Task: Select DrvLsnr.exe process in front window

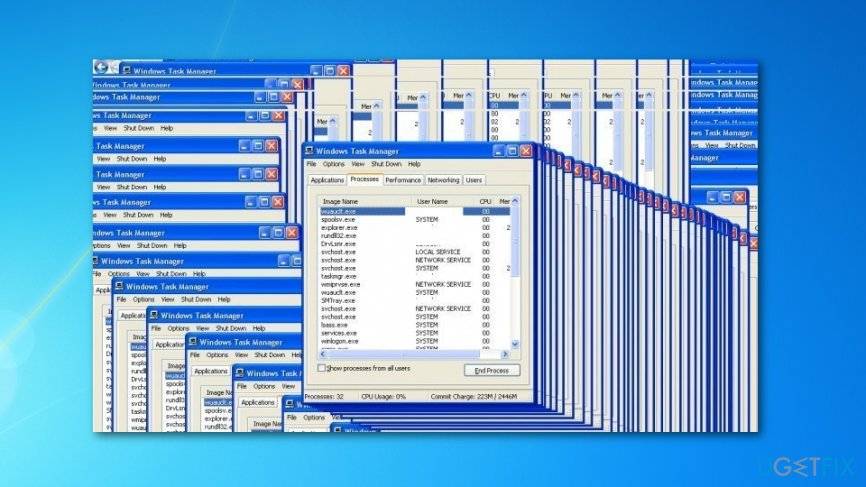Action: coord(338,244)
